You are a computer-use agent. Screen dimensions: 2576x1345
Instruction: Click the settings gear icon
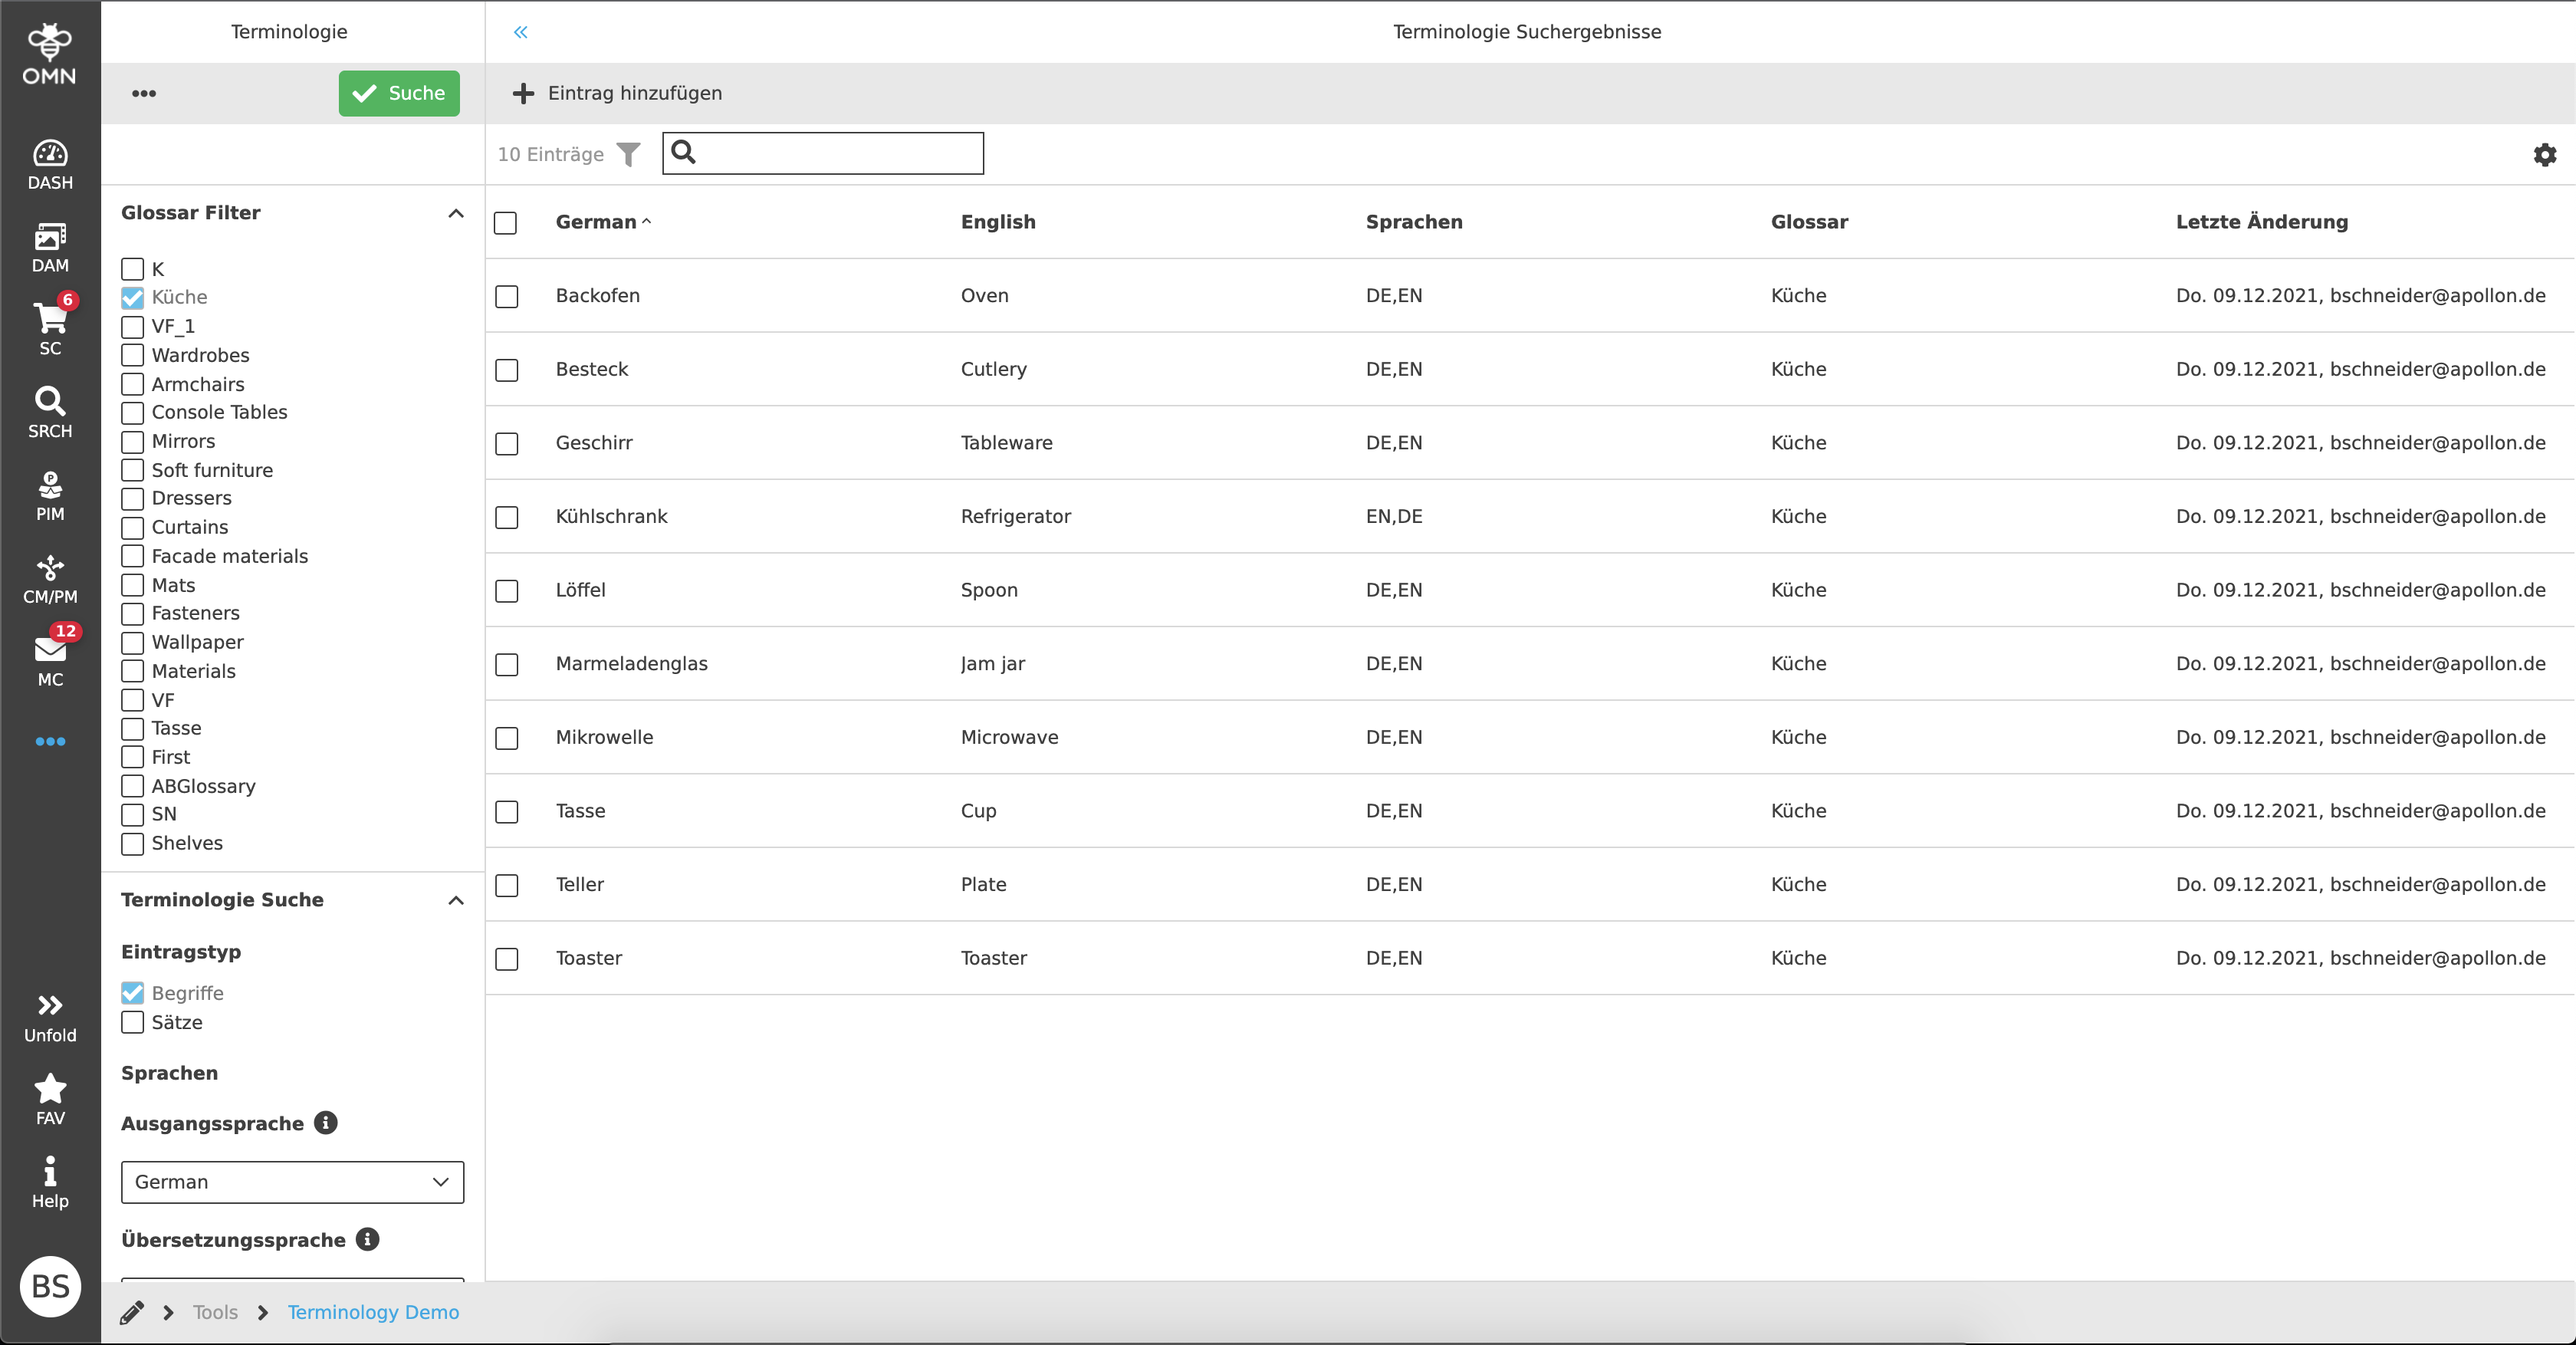[2544, 154]
